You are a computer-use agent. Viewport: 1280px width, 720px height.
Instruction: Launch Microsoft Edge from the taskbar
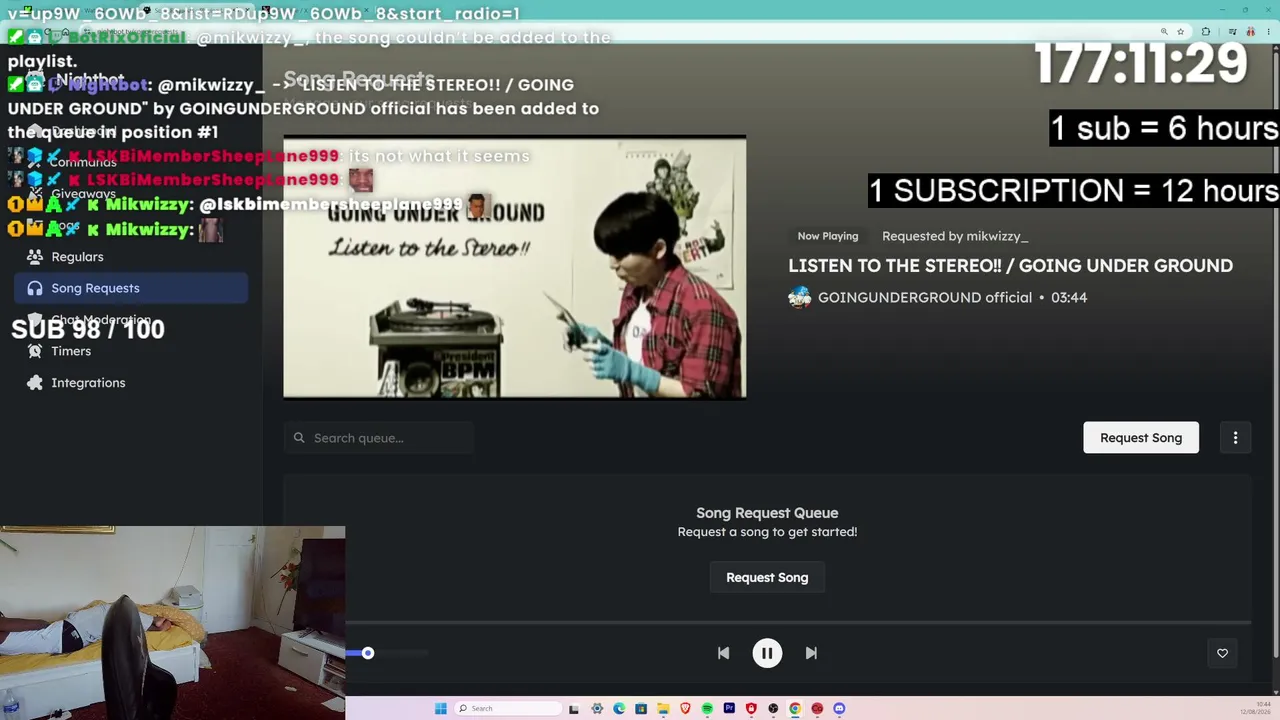click(x=619, y=709)
